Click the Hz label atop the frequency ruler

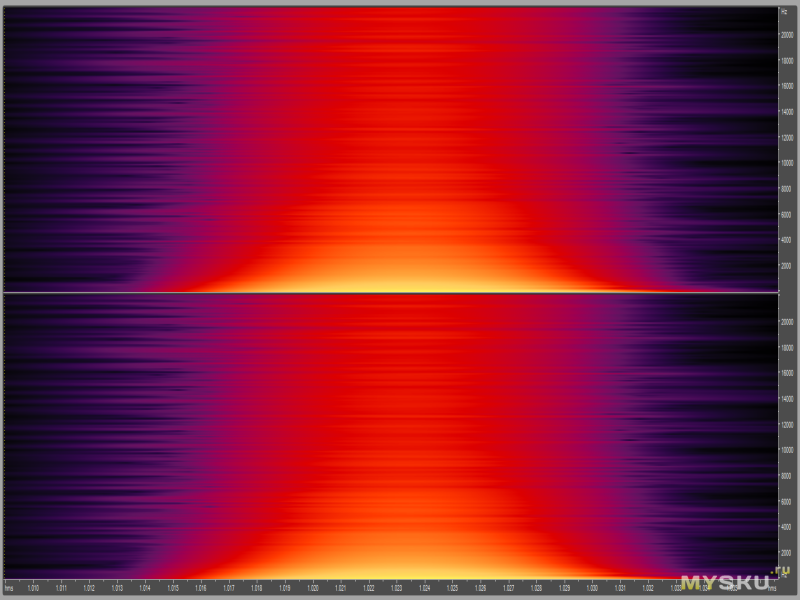click(x=784, y=11)
